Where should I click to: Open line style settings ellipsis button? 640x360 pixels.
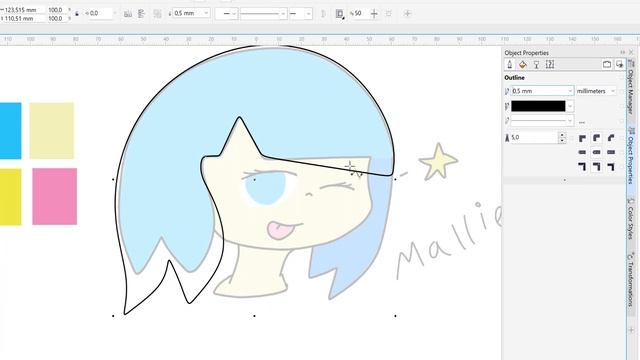coord(582,121)
